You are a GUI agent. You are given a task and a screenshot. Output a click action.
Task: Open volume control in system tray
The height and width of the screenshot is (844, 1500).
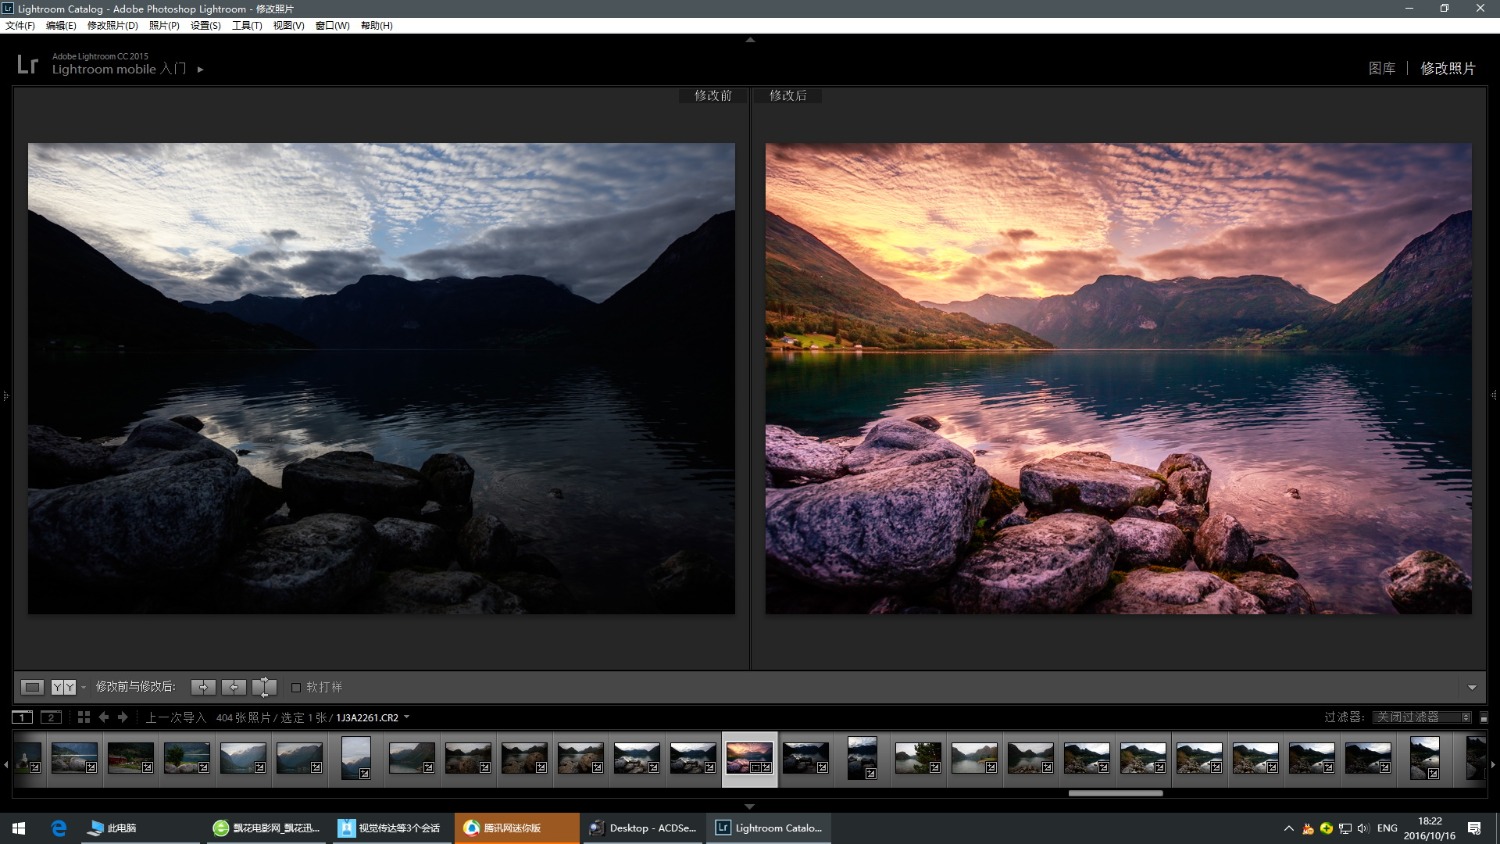pyautogui.click(x=1363, y=828)
